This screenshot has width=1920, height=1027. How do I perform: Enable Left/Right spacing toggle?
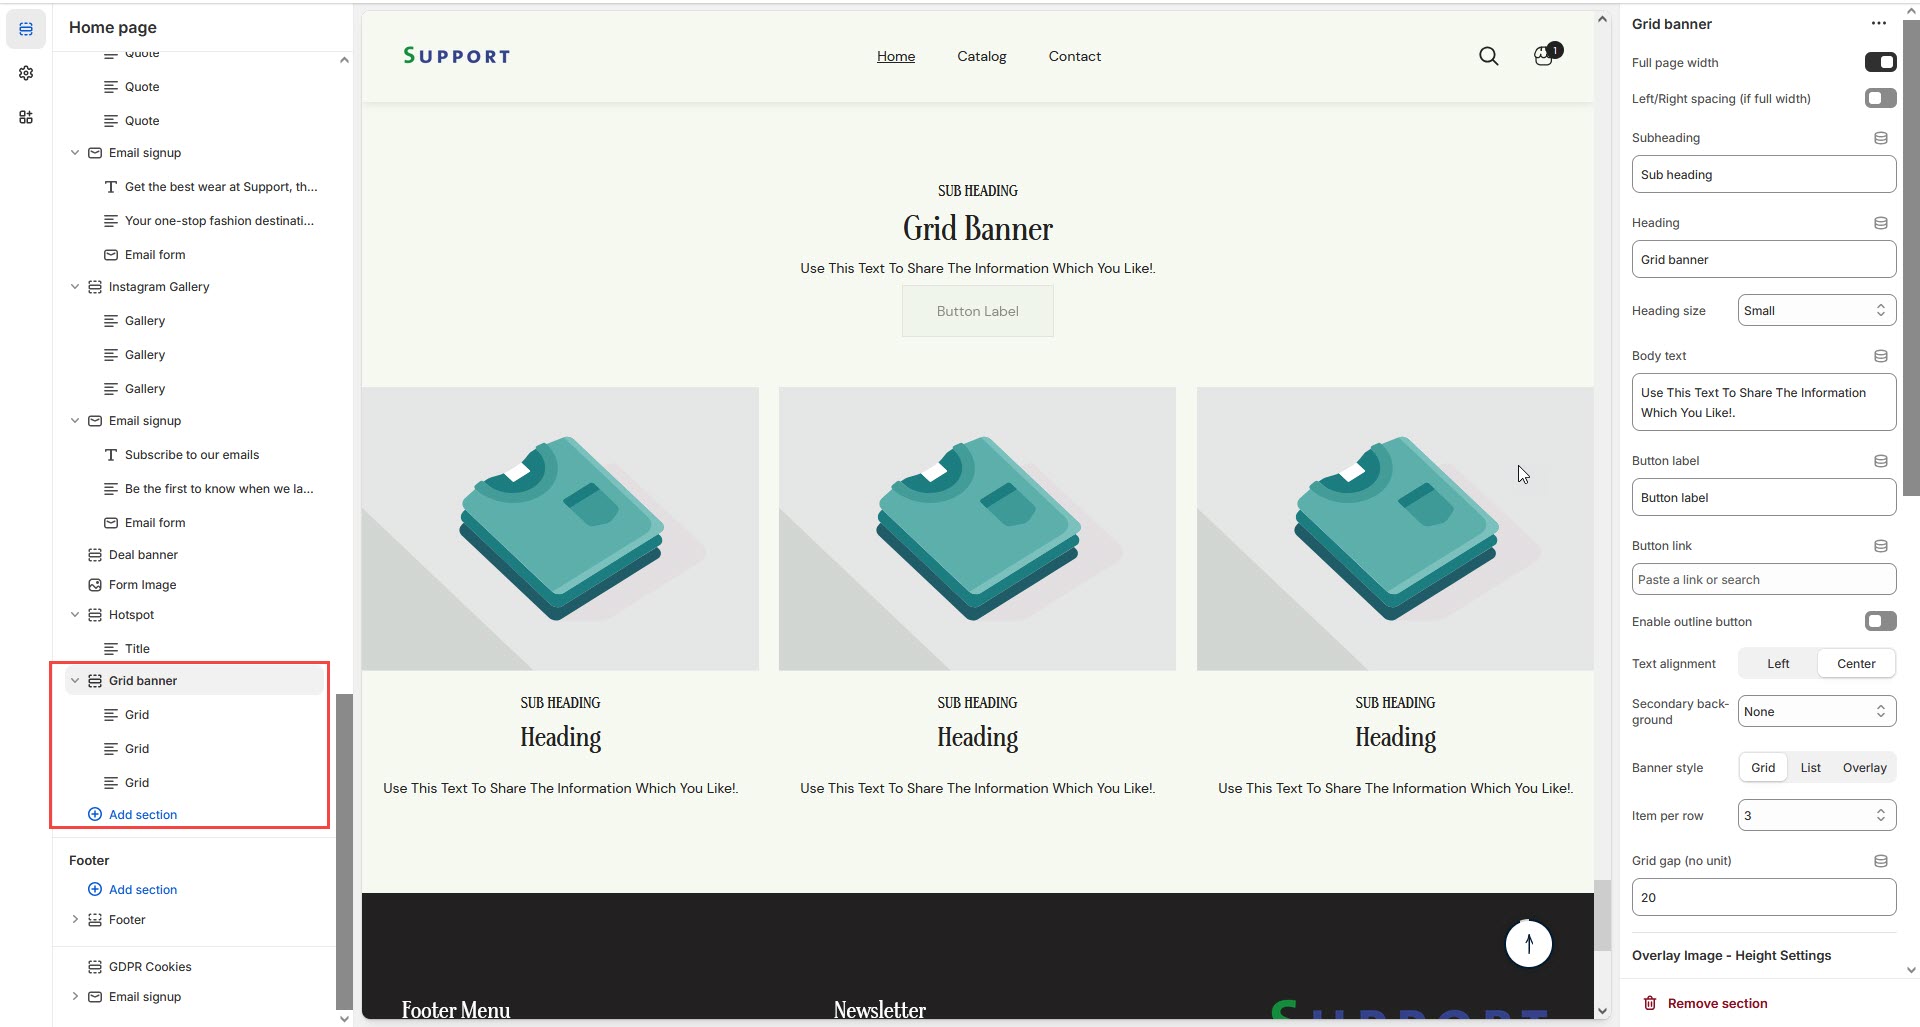click(1880, 98)
